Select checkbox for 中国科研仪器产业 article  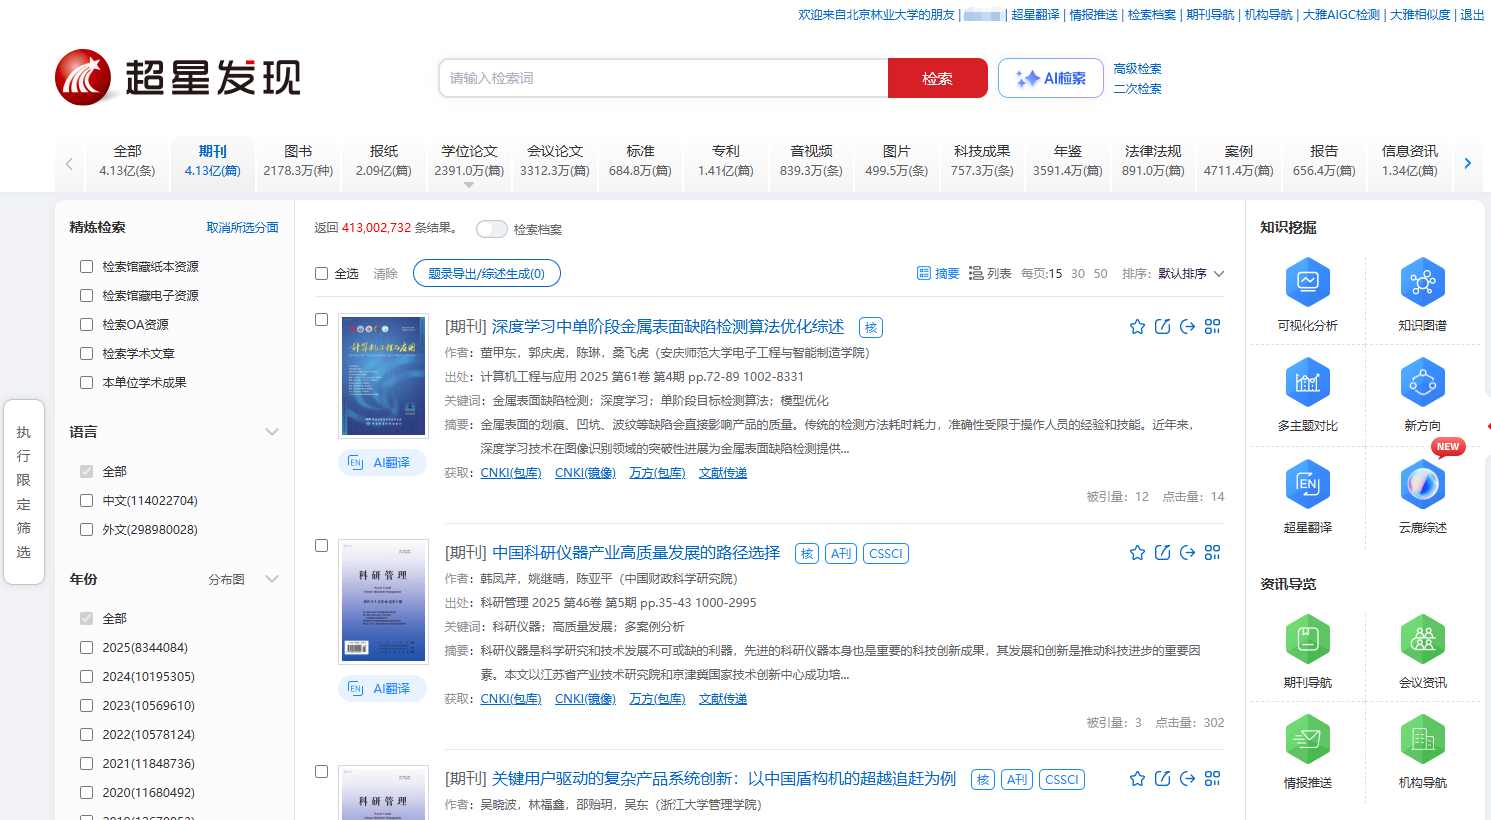[x=321, y=546]
